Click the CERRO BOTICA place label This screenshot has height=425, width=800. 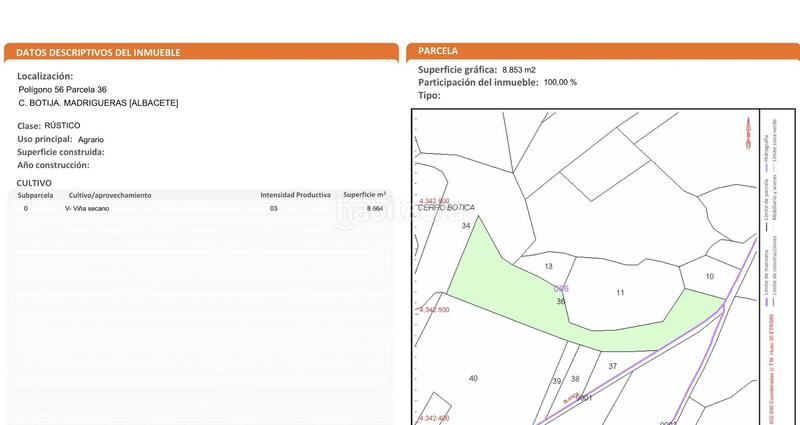tap(447, 208)
